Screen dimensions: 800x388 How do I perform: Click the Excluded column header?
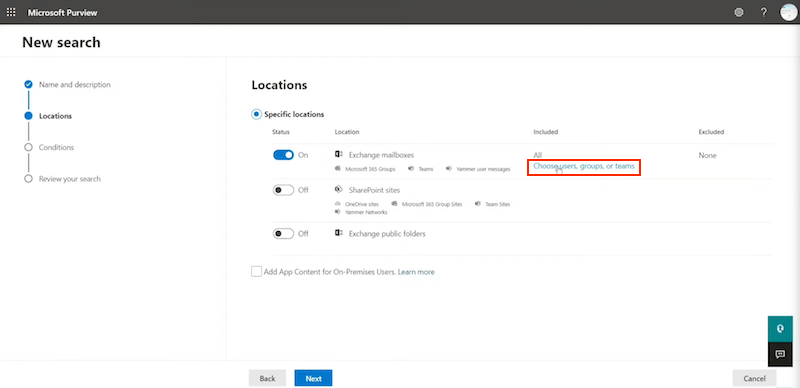711,132
